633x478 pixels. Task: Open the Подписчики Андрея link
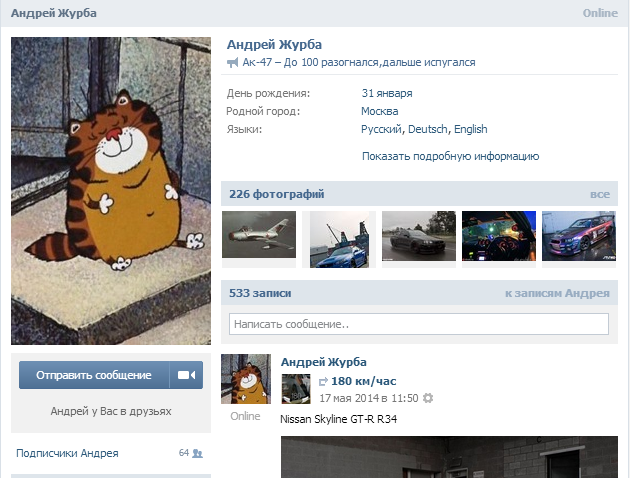click(67, 453)
